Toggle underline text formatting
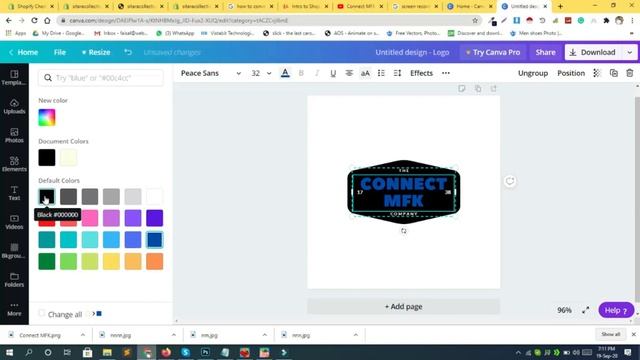Viewport: 640px width, 360px height. coord(333,73)
